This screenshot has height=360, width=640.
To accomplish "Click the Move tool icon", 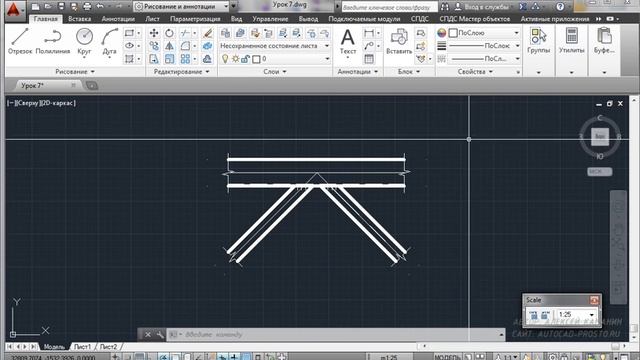I will coord(154,33).
